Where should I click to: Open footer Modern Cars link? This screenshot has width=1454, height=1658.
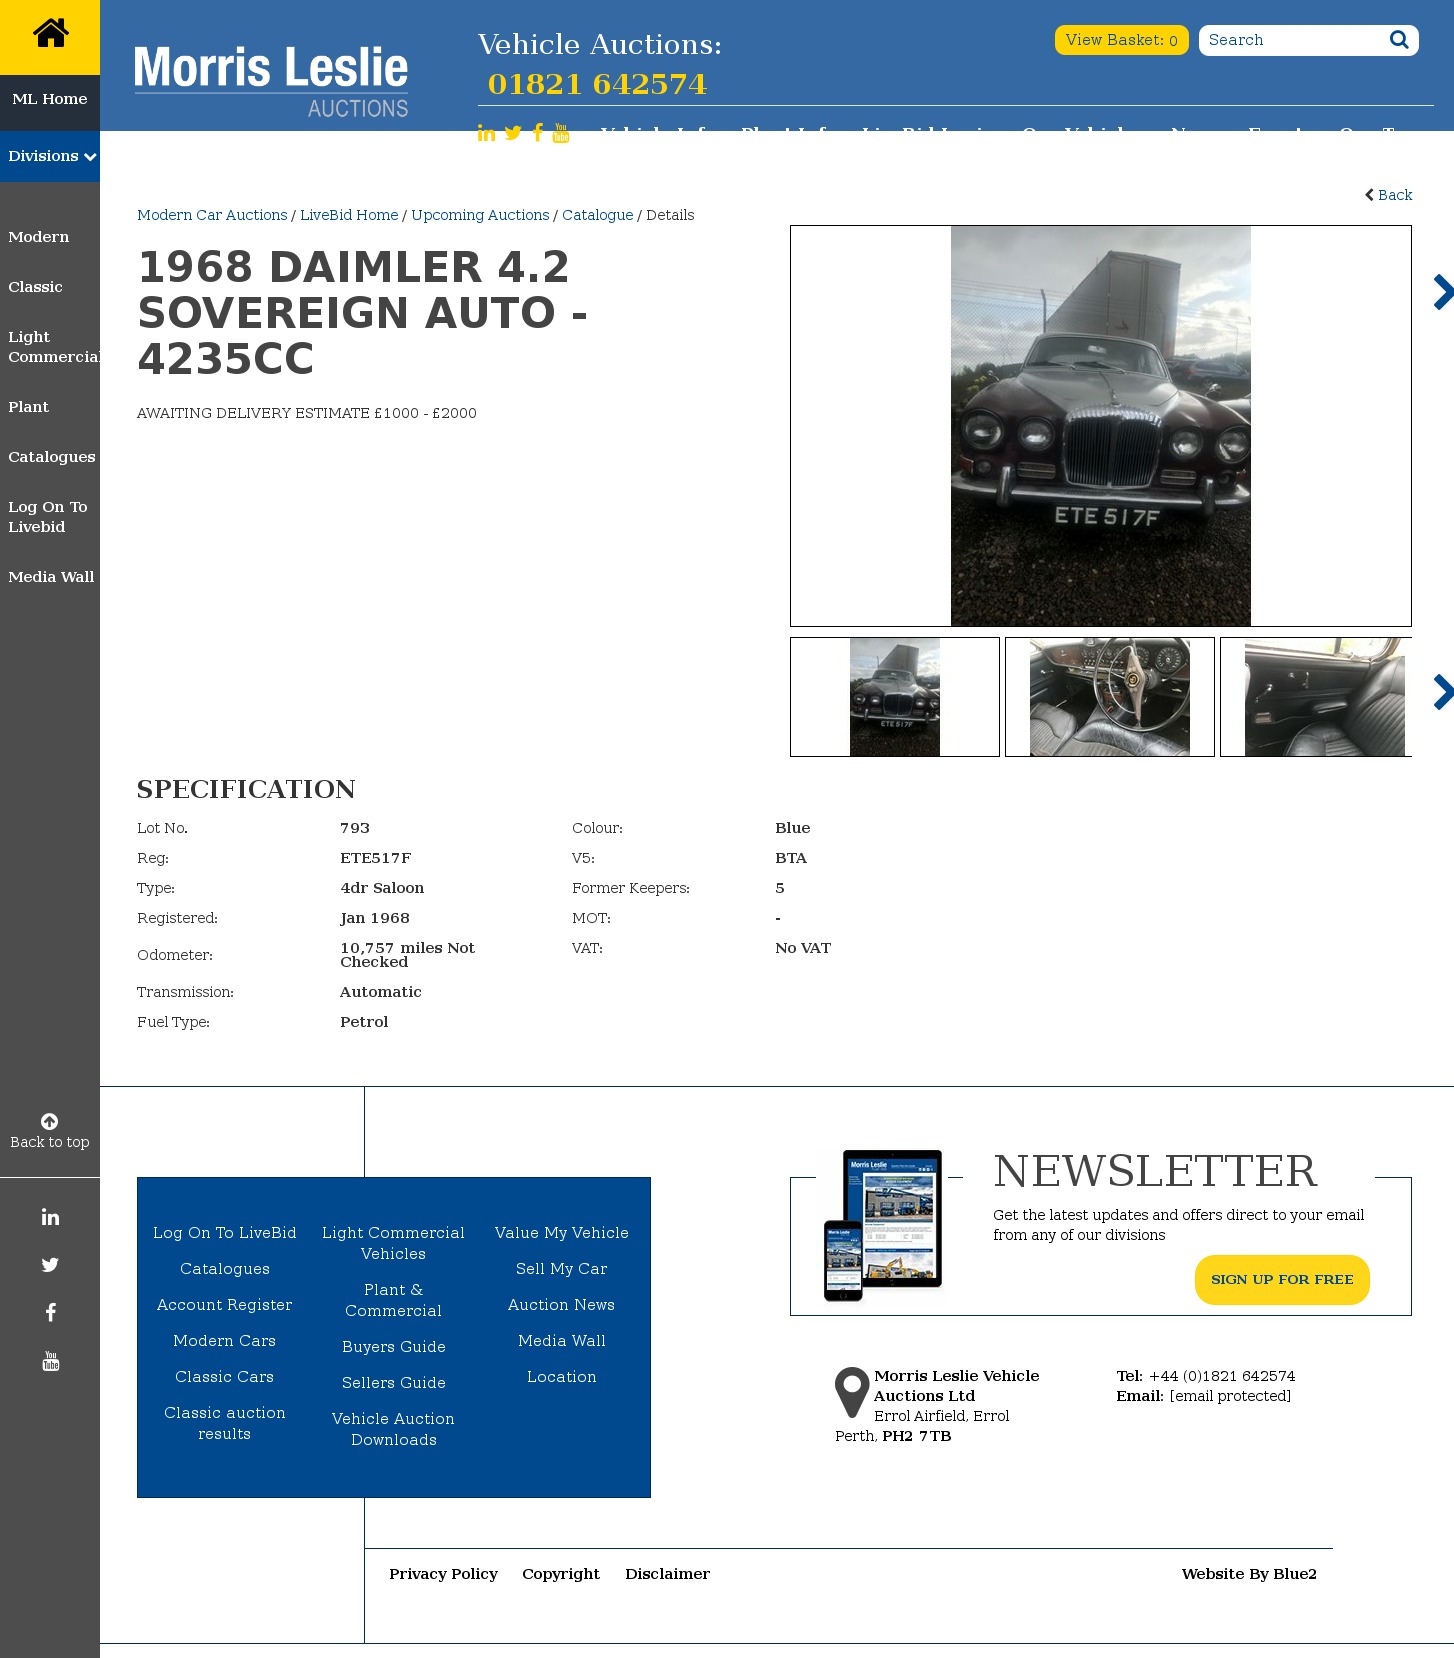(225, 1341)
